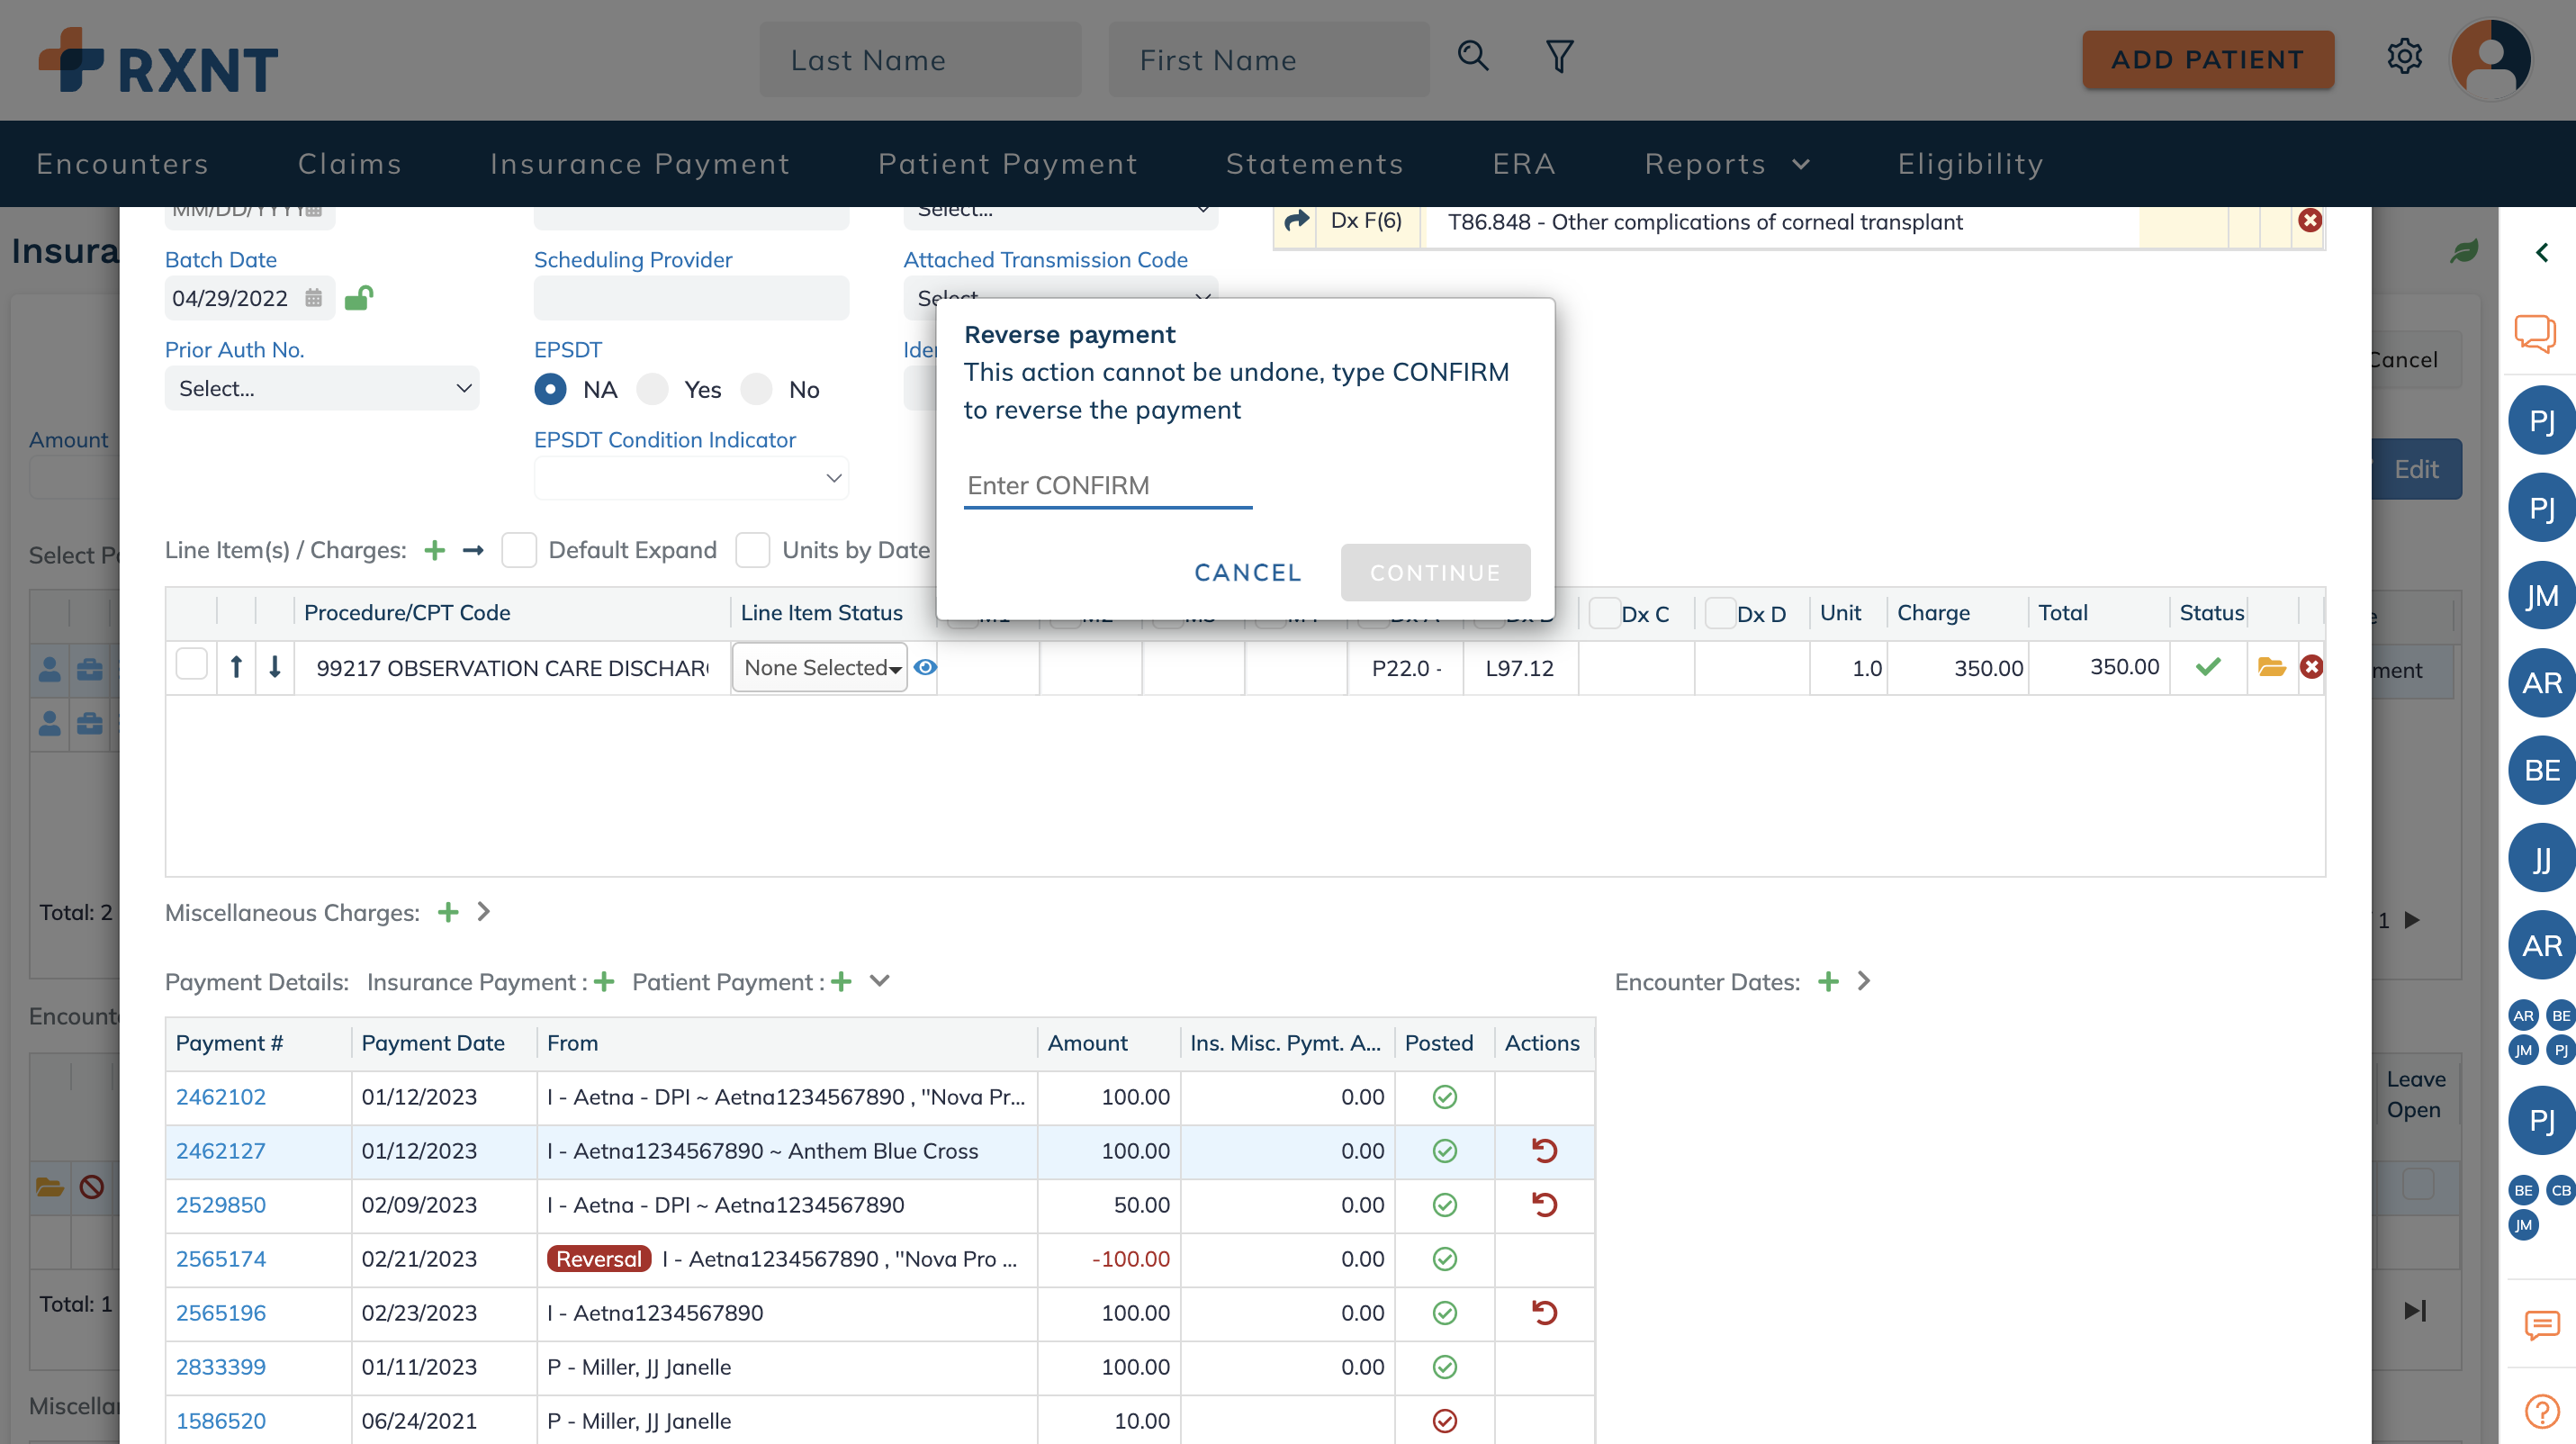The width and height of the screenshot is (2576, 1444).
Task: Open the EPSDT Condition Indicator dropdown
Action: [691, 478]
